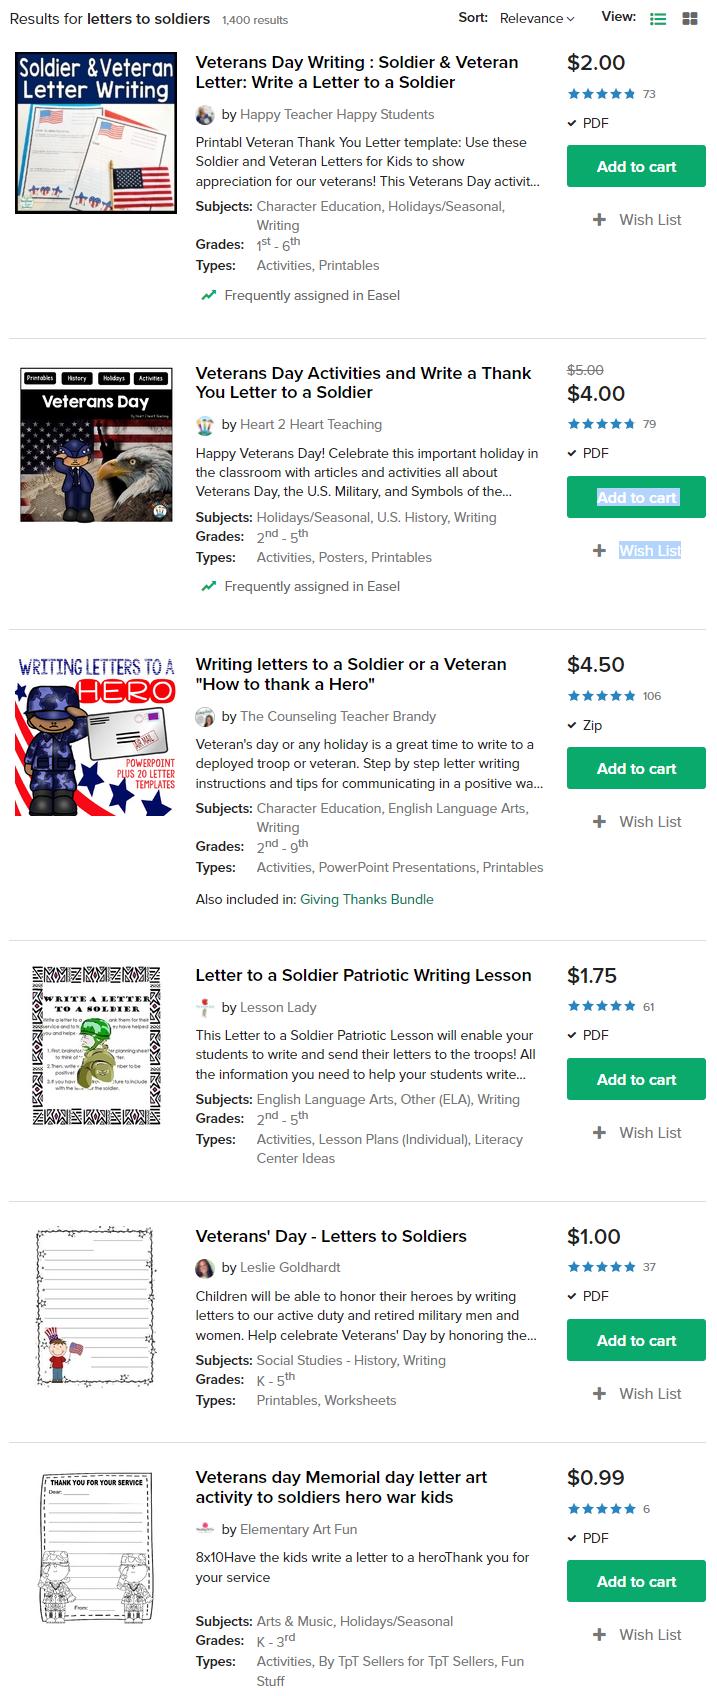Click Happy Teacher Happy Students avatar icon
Image resolution: width=717 pixels, height=1696 pixels.
point(205,115)
